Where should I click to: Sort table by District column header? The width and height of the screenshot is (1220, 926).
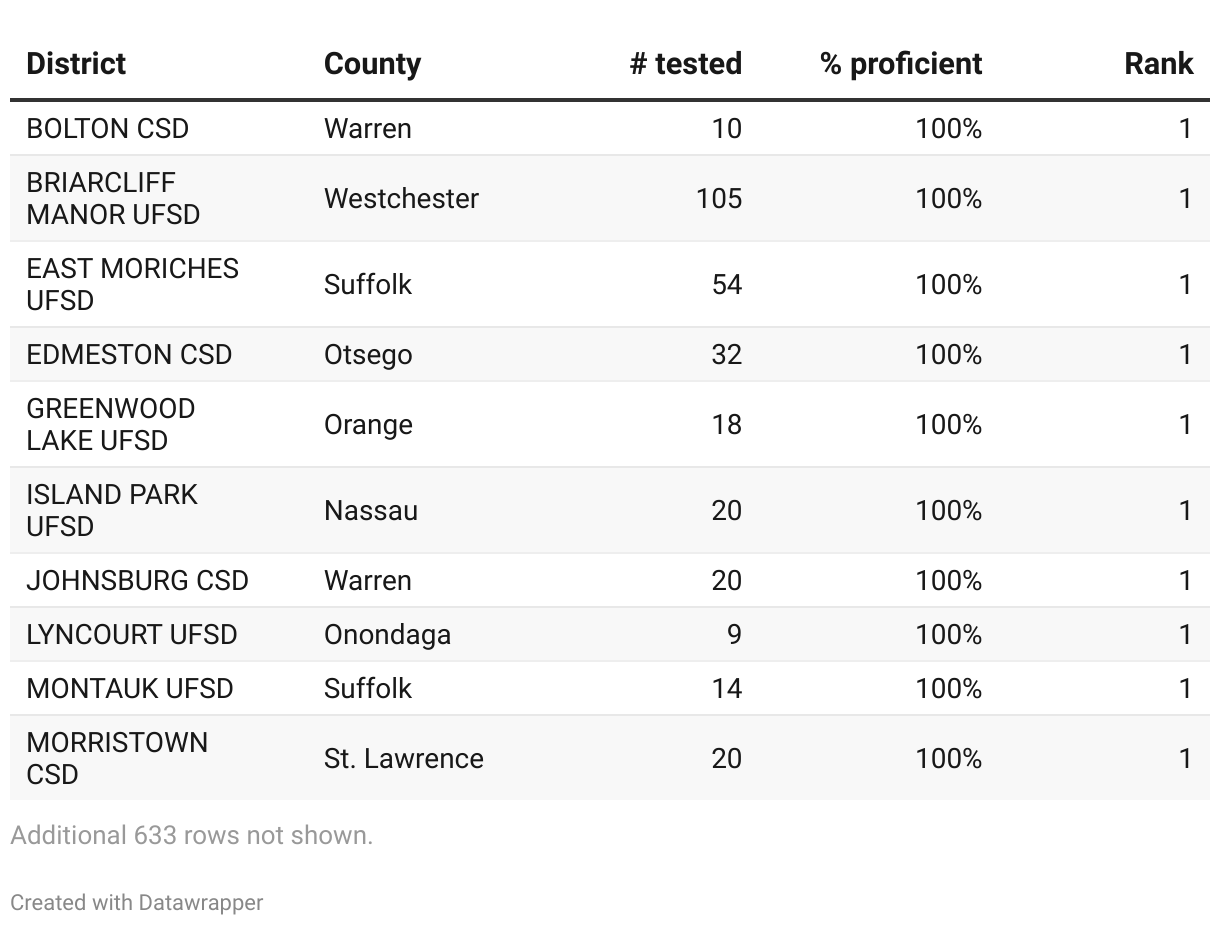(x=76, y=64)
